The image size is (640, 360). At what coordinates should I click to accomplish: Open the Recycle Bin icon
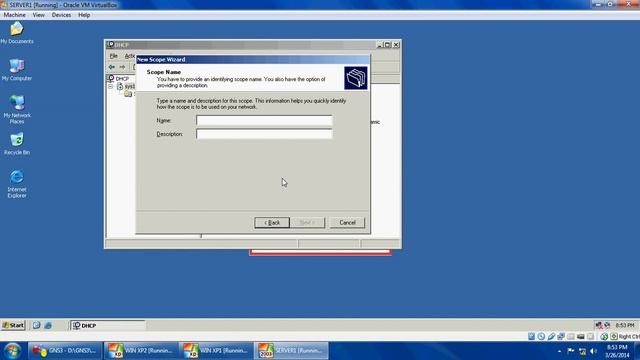pyautogui.click(x=17, y=144)
